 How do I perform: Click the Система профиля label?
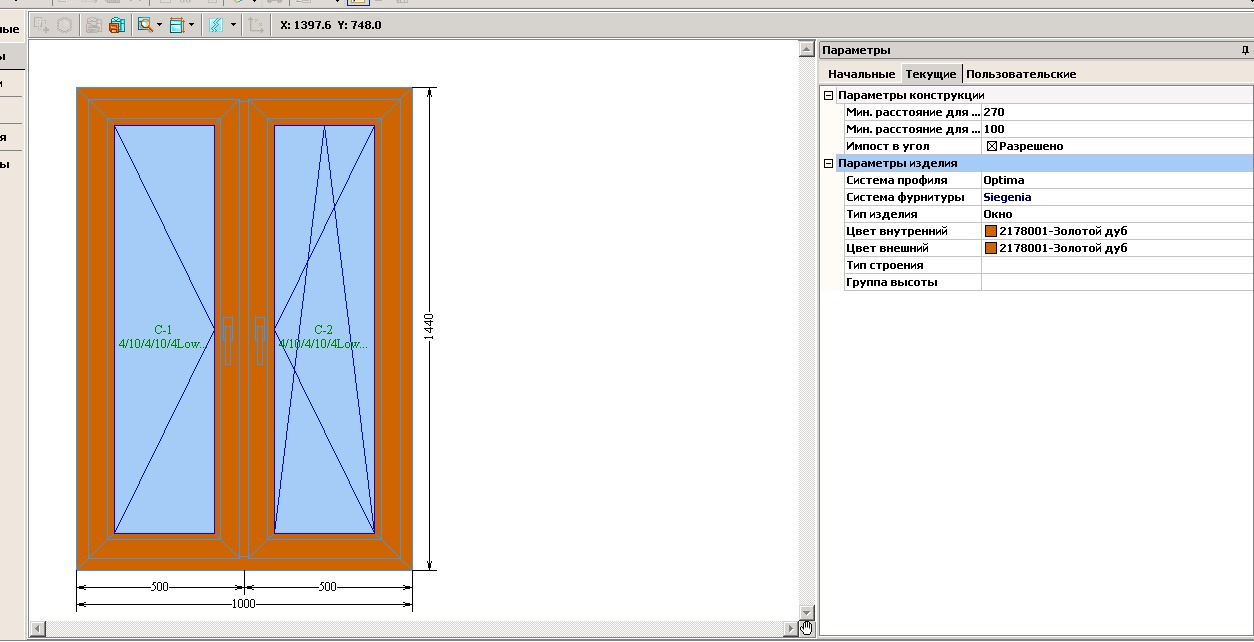(x=896, y=180)
